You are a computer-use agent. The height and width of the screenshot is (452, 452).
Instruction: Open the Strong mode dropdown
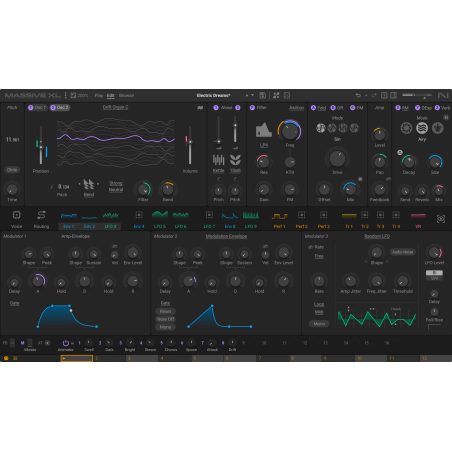click(x=116, y=183)
